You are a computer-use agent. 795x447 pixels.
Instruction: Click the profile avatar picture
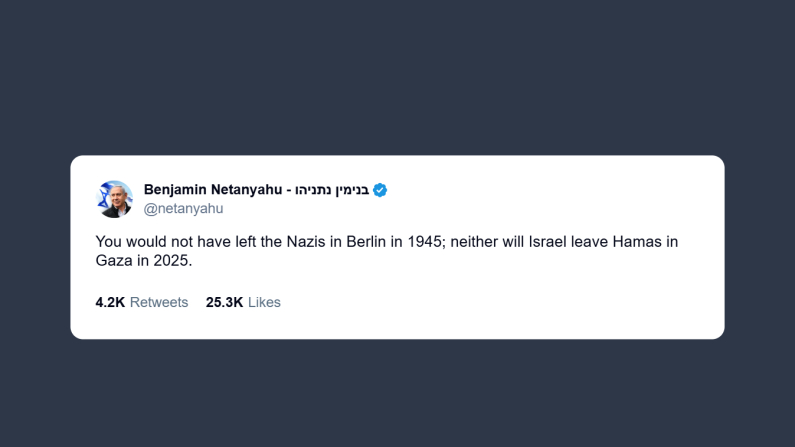click(x=115, y=199)
